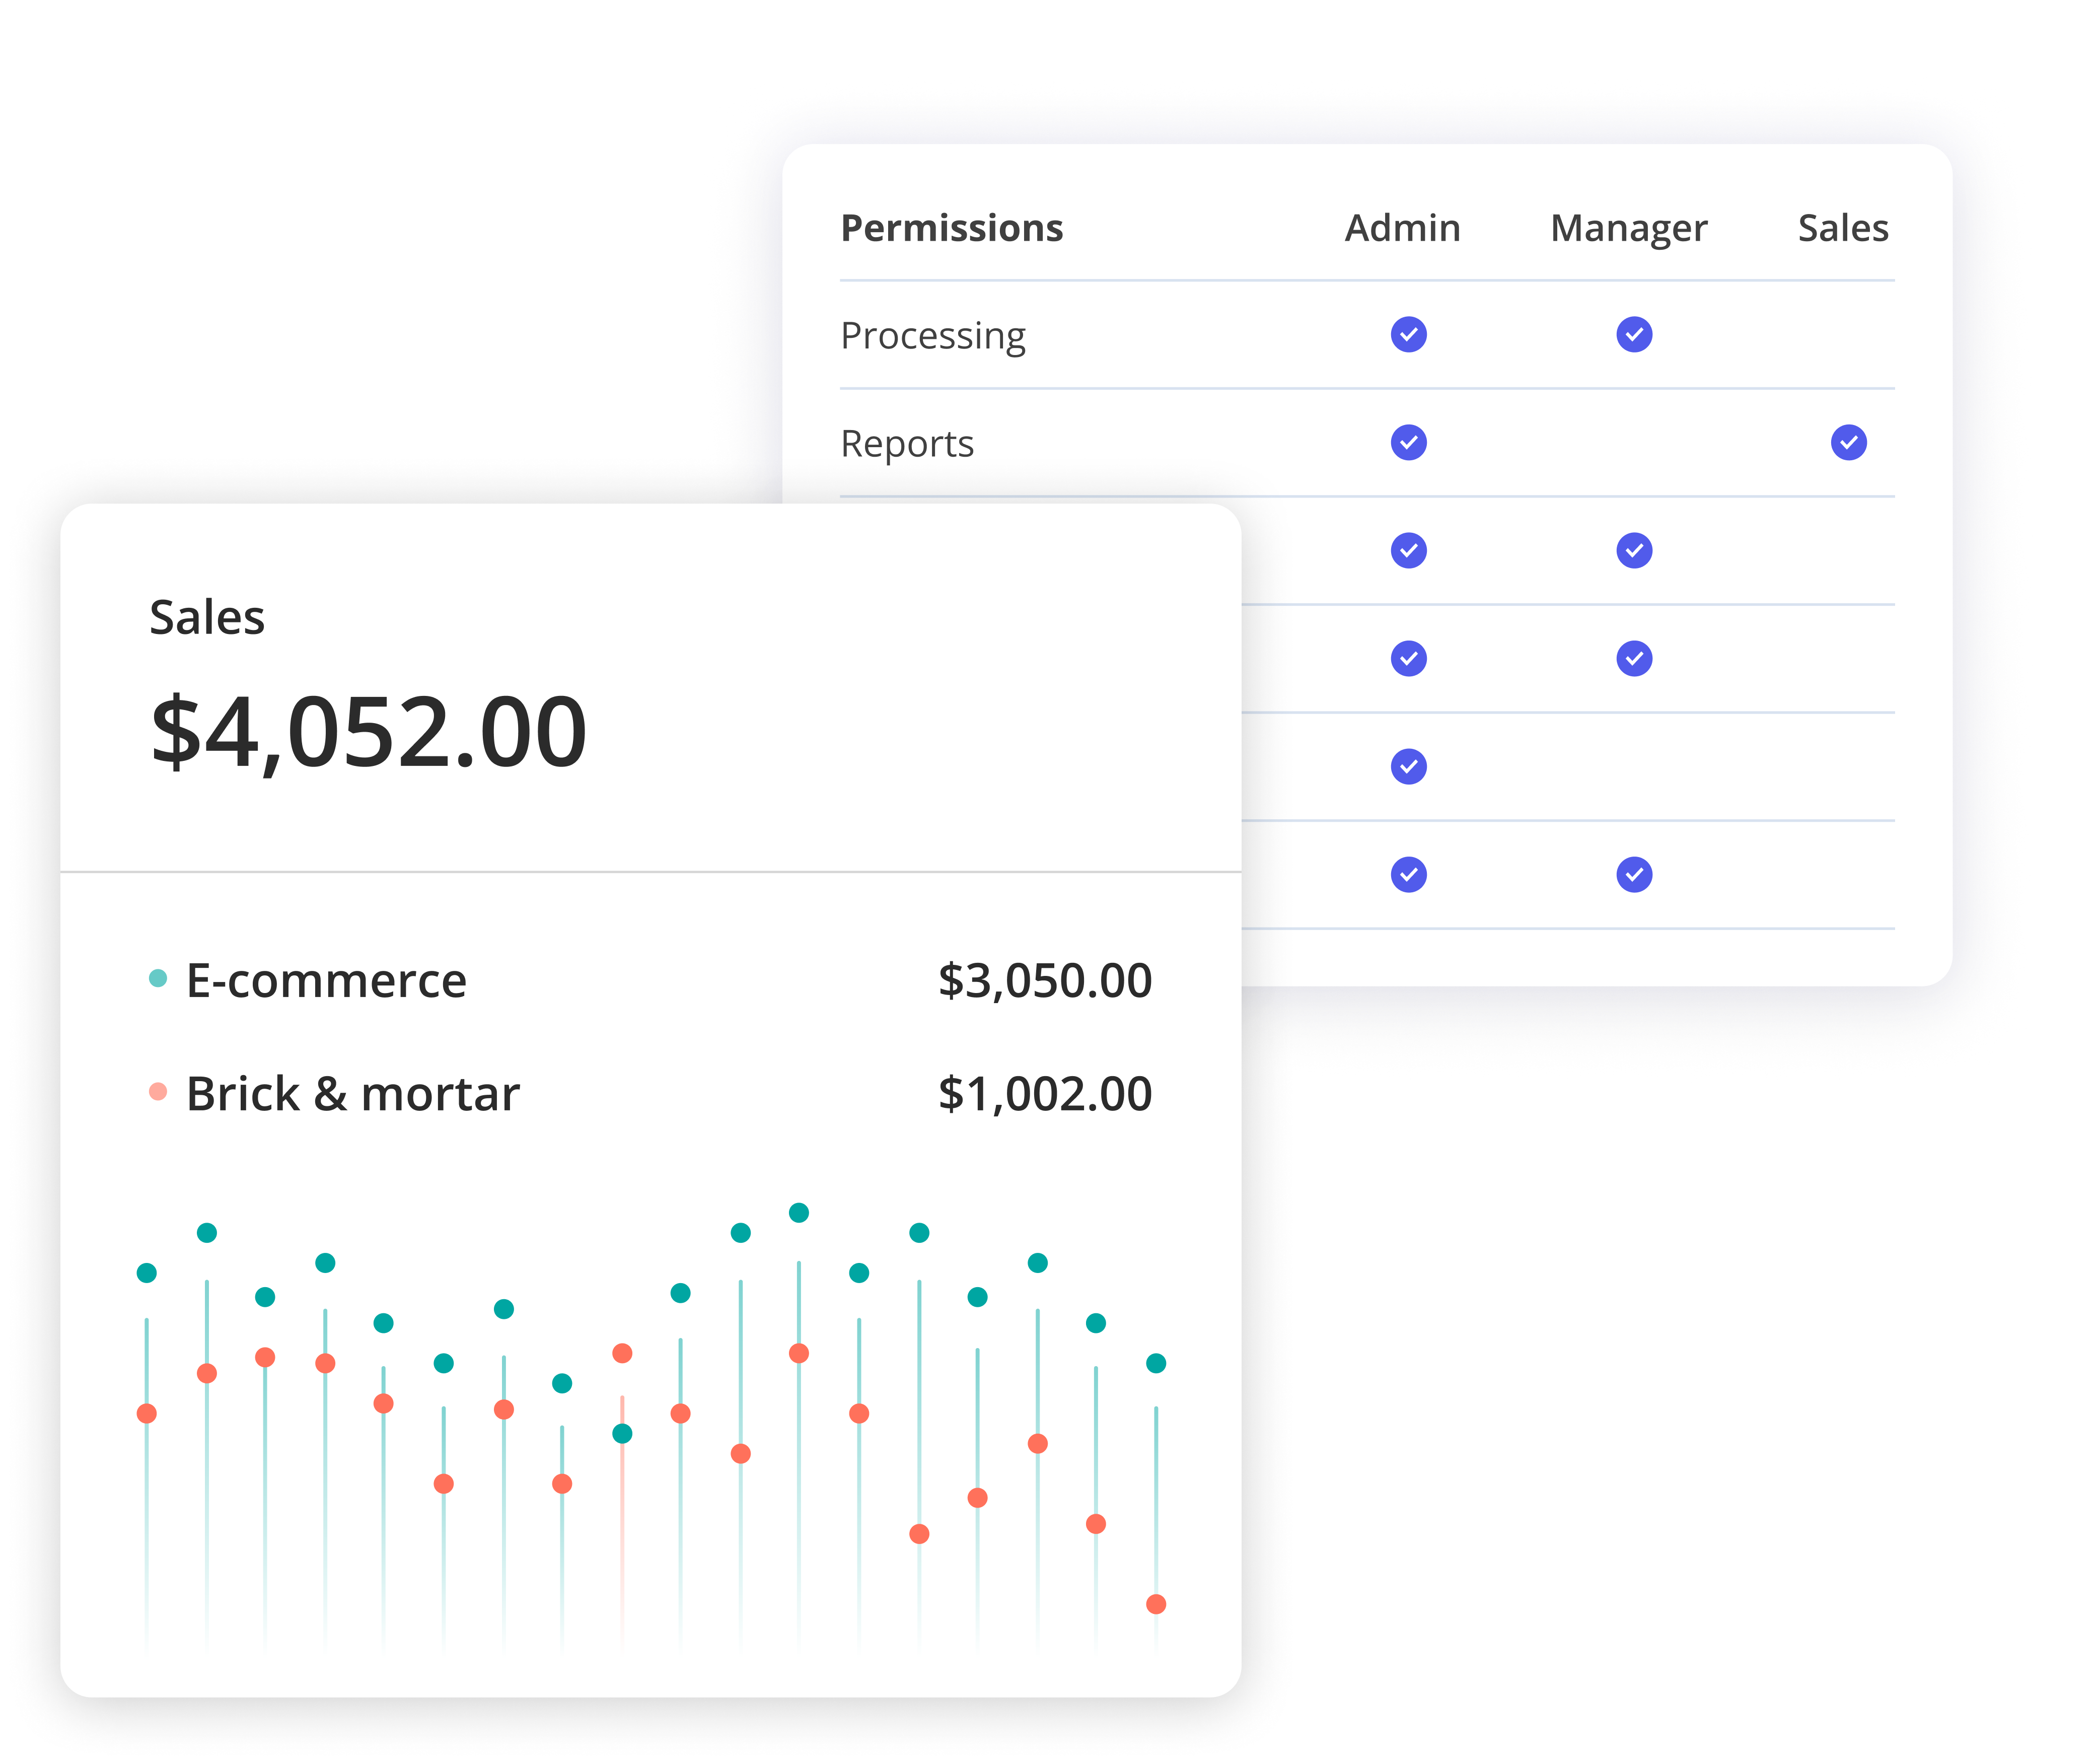Click the teal E-commerce legend dot
The width and height of the screenshot is (2097, 1764).
coord(158,978)
